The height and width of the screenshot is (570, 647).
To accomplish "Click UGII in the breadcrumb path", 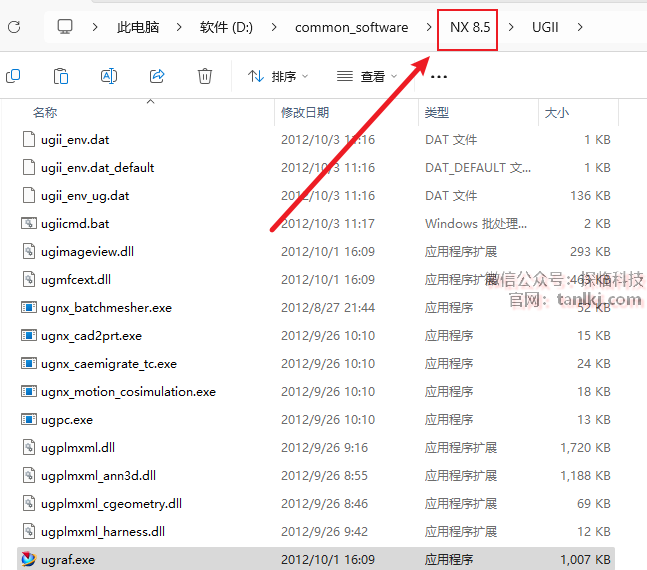I will point(545,27).
